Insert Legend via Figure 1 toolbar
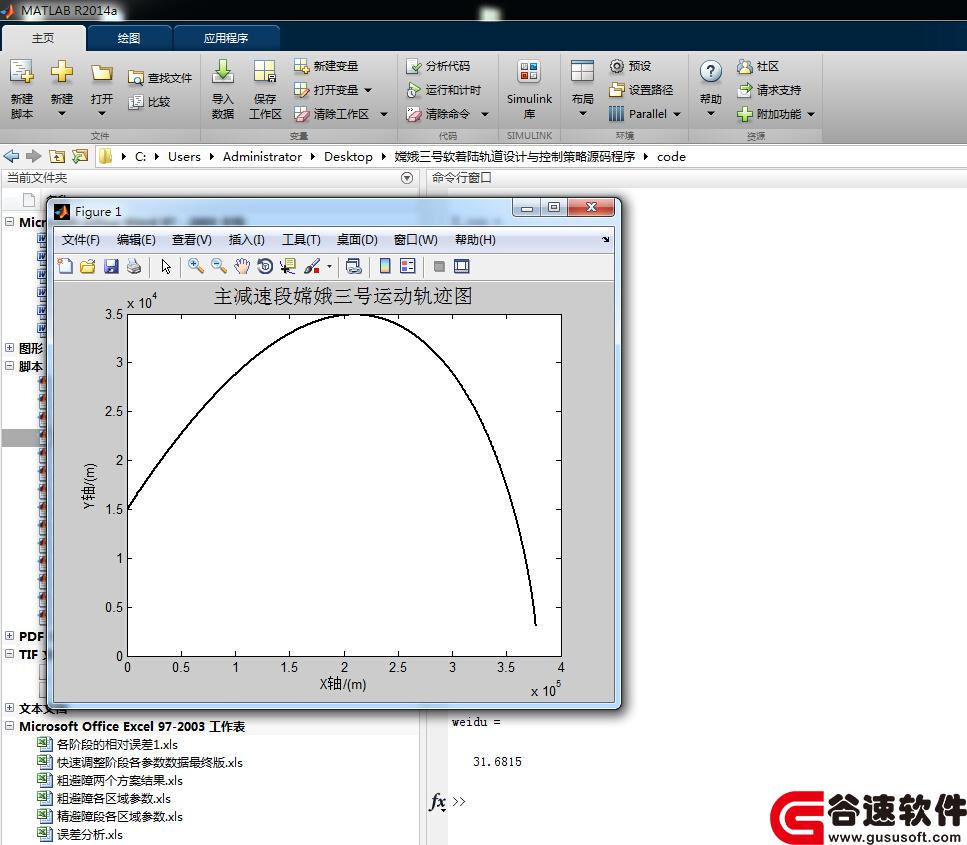Viewport: 967px width, 845px height. point(408,266)
